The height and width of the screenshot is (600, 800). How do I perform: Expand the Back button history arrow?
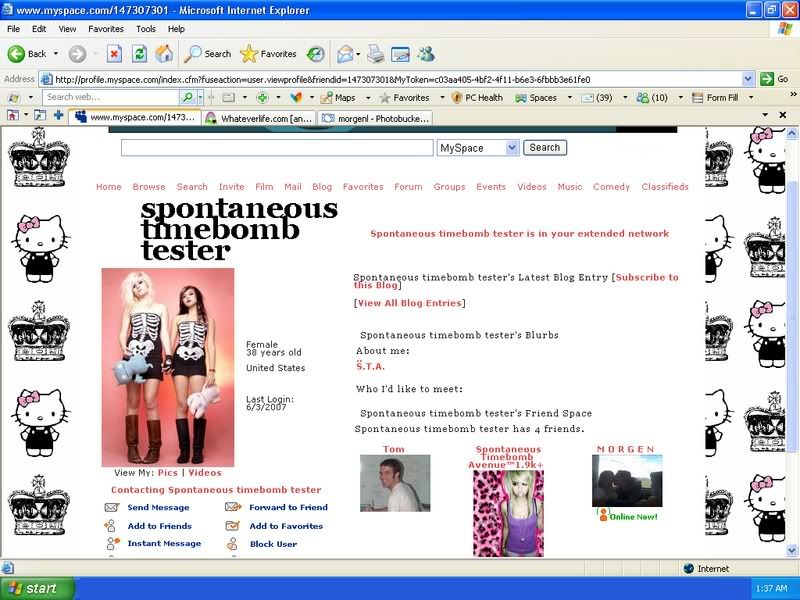pos(56,54)
